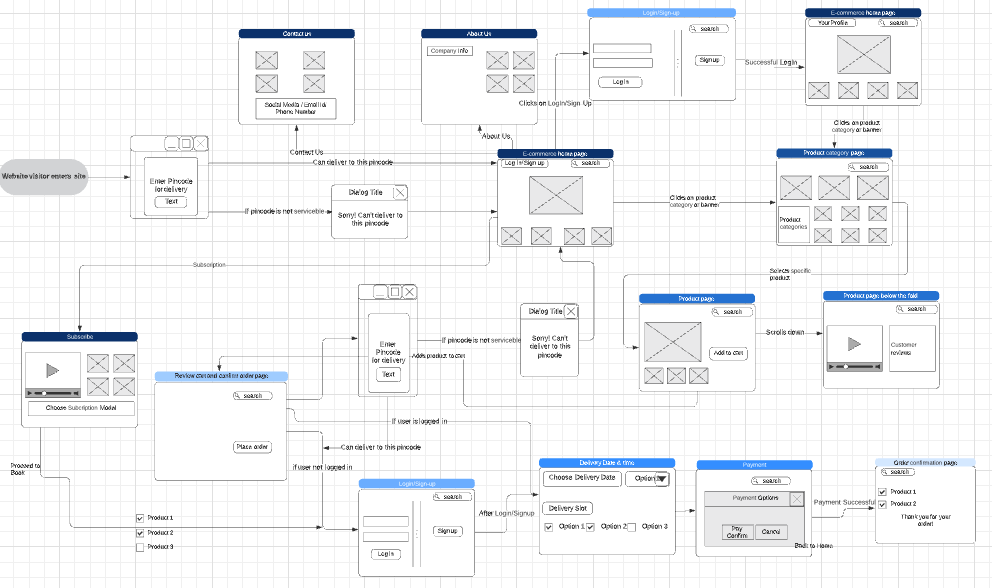The image size is (992, 588).
Task: Click play icon in Product page below the fold video
Action: pos(854,344)
